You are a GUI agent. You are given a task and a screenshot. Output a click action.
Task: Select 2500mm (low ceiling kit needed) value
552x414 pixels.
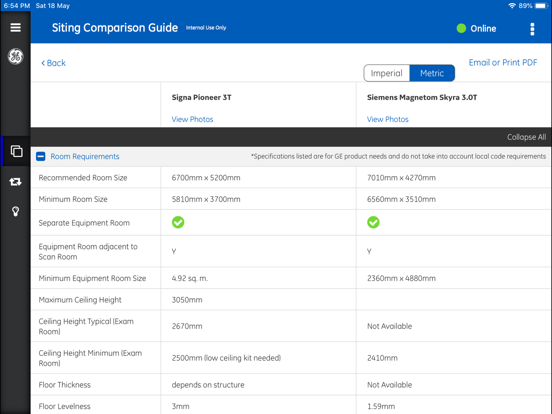click(x=226, y=358)
